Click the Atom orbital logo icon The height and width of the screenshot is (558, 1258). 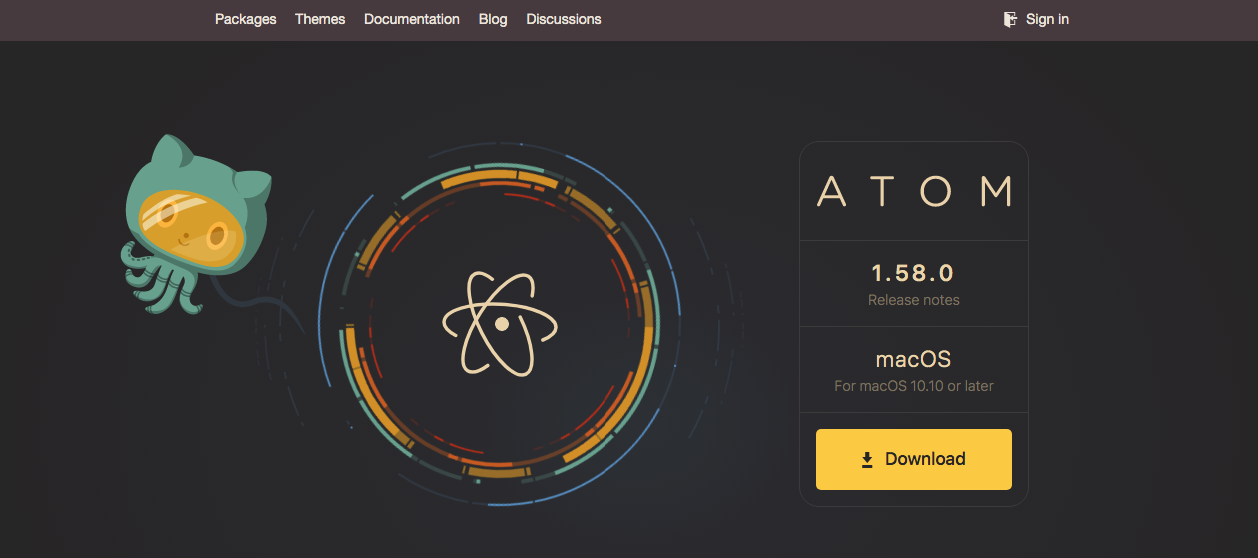500,324
